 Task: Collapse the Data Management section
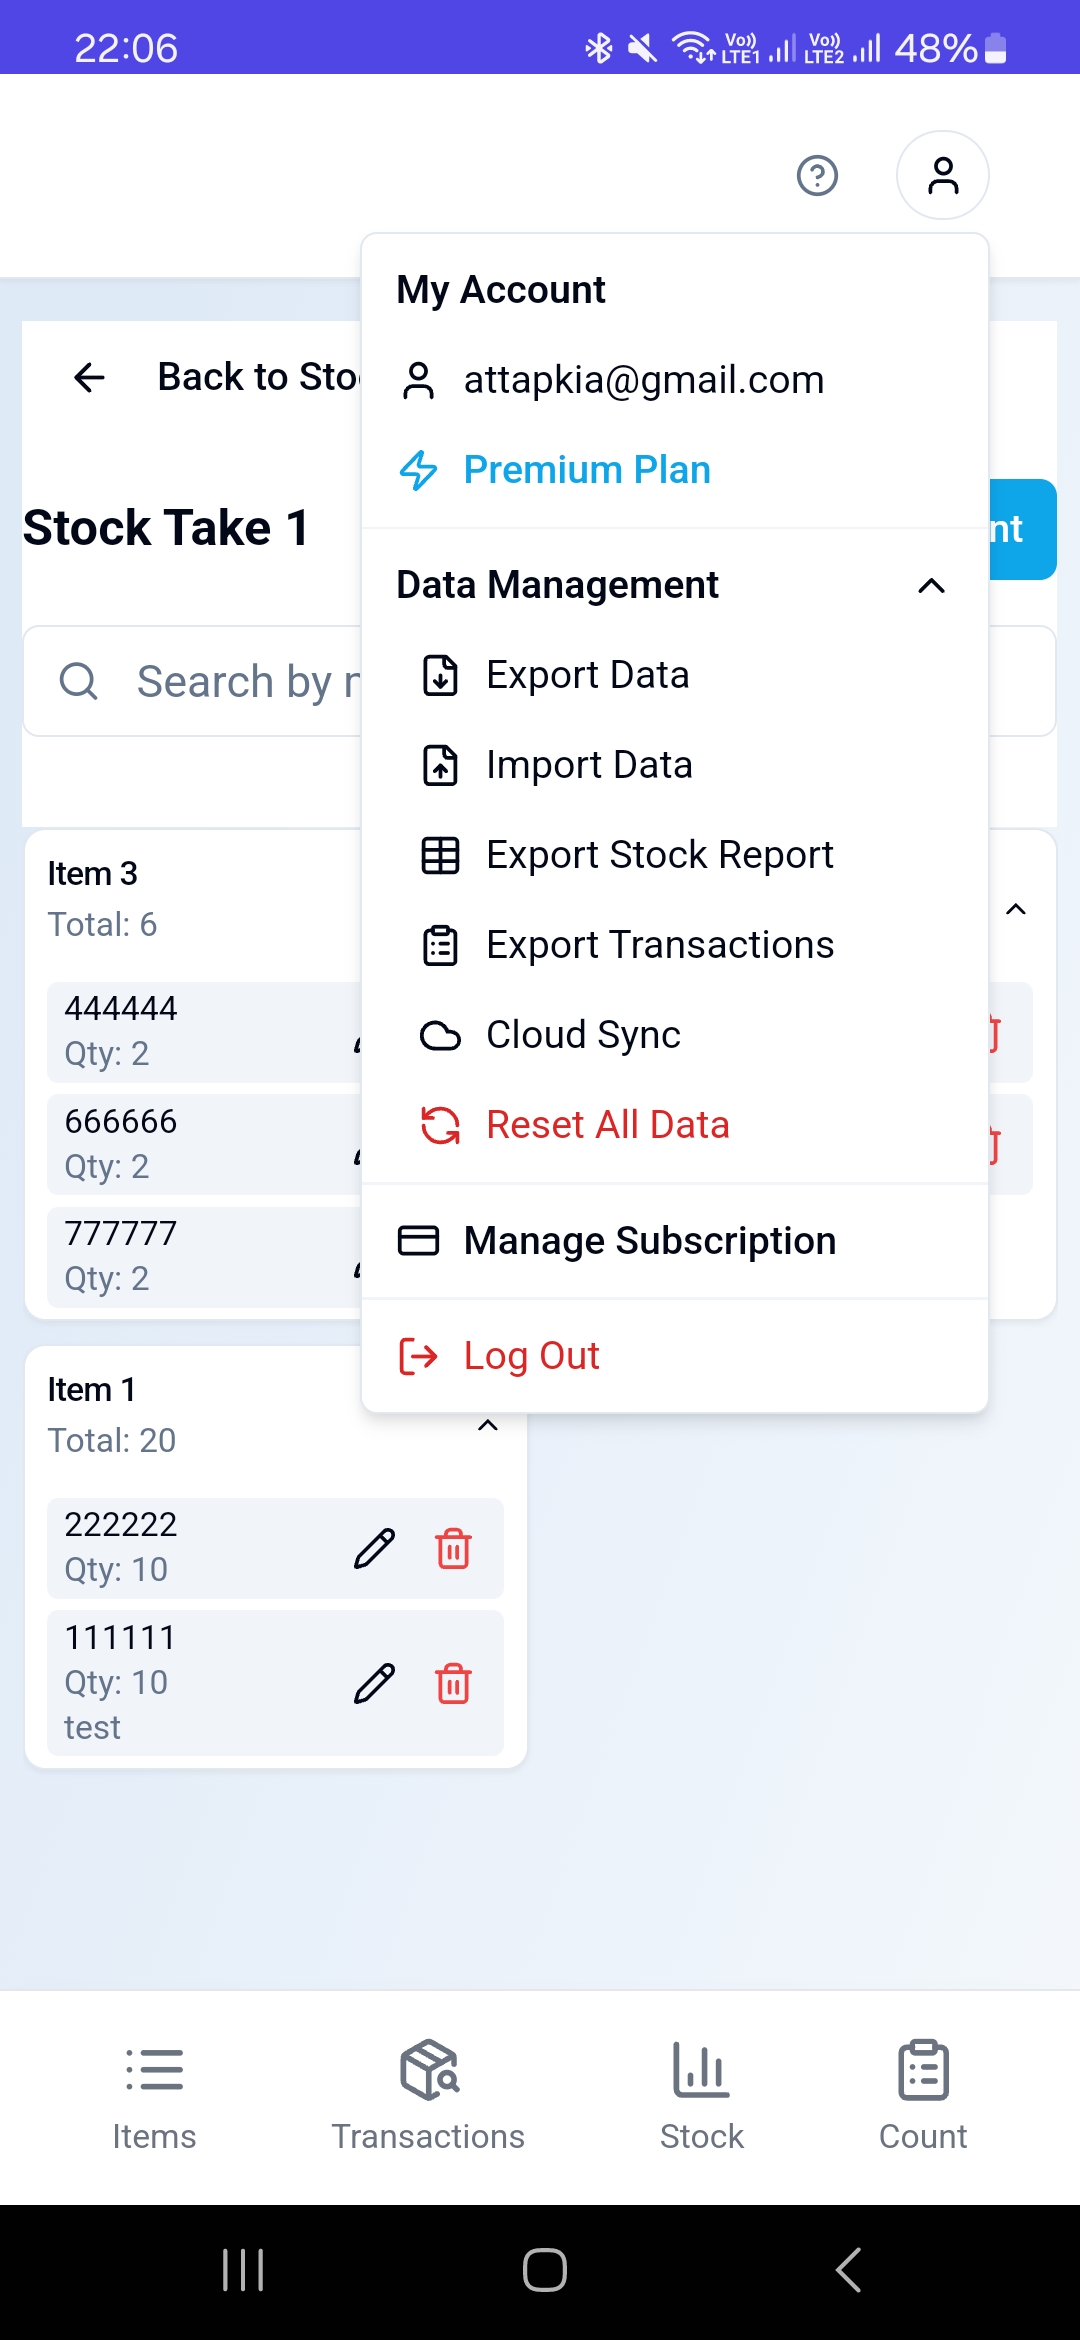pos(931,586)
